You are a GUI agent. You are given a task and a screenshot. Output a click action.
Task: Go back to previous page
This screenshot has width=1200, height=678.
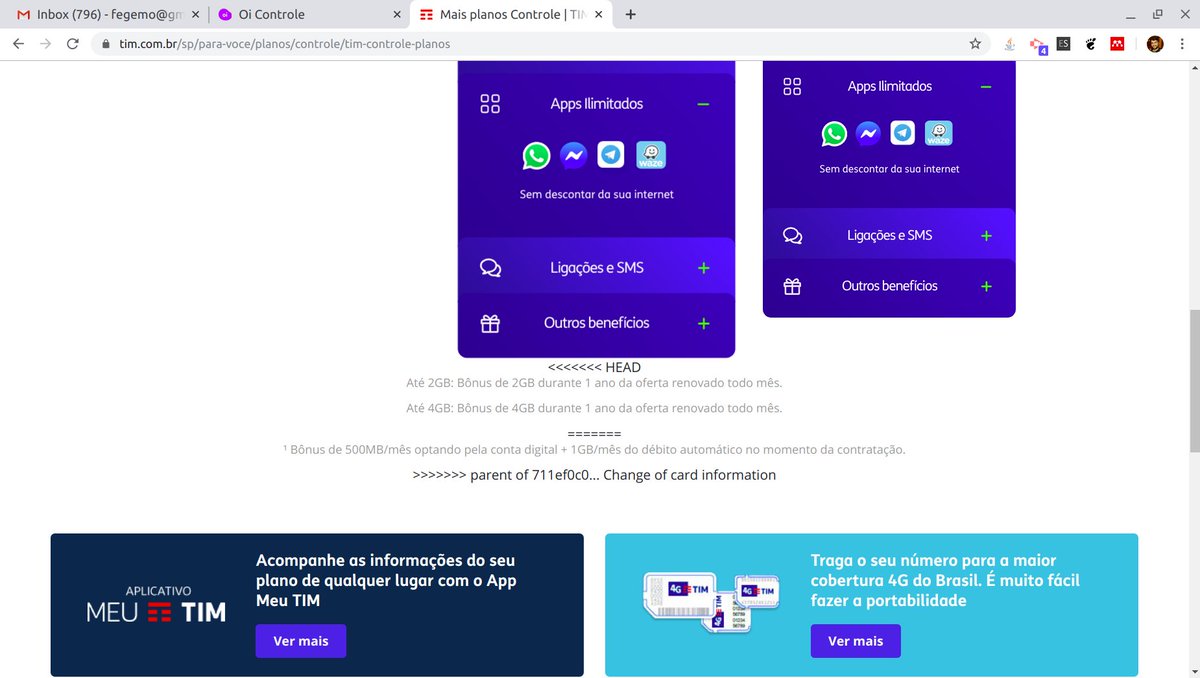coord(18,44)
